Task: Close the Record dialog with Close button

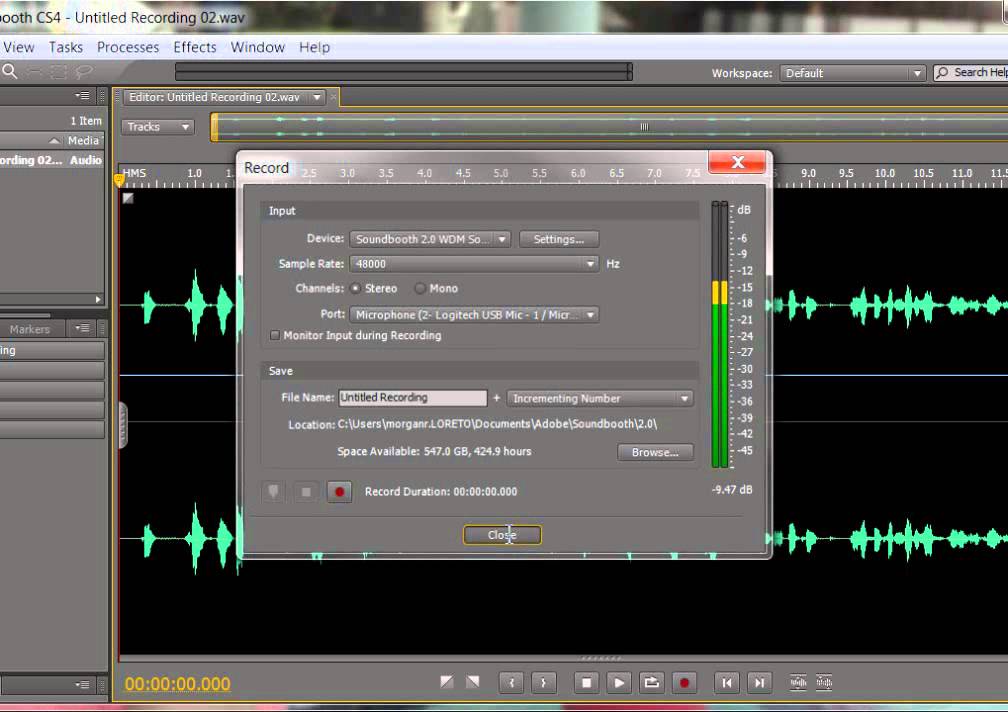Action: 502,534
